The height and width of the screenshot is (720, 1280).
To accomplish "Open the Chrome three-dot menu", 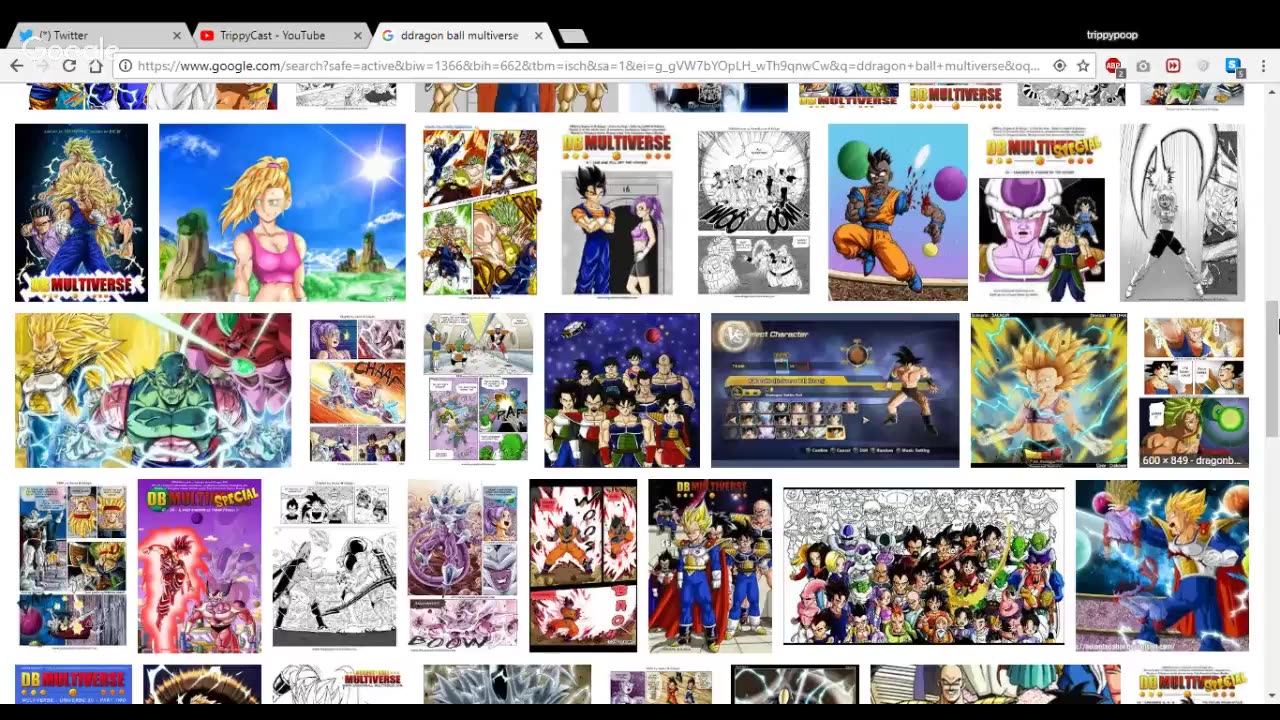I will [1264, 66].
